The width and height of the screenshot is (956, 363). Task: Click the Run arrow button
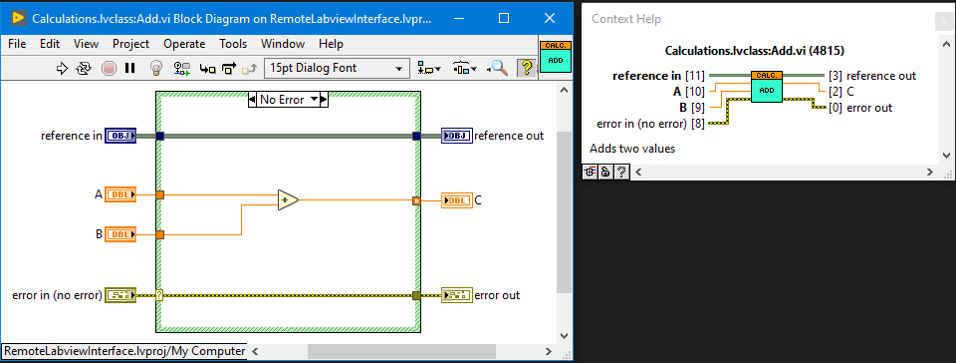pyautogui.click(x=62, y=68)
